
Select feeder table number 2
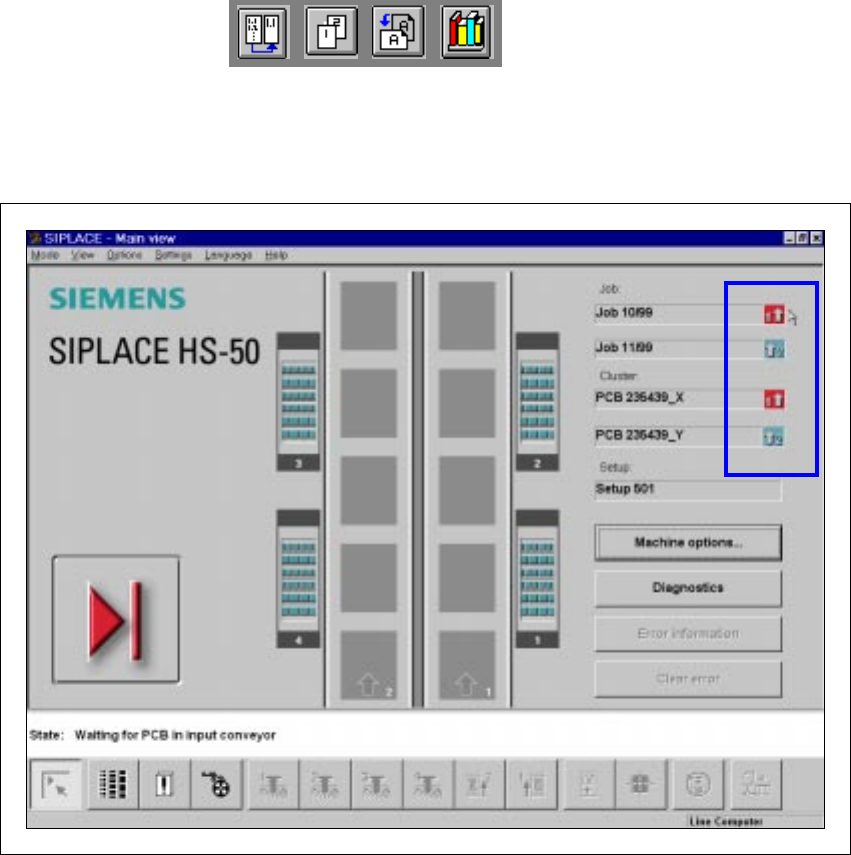(538, 401)
